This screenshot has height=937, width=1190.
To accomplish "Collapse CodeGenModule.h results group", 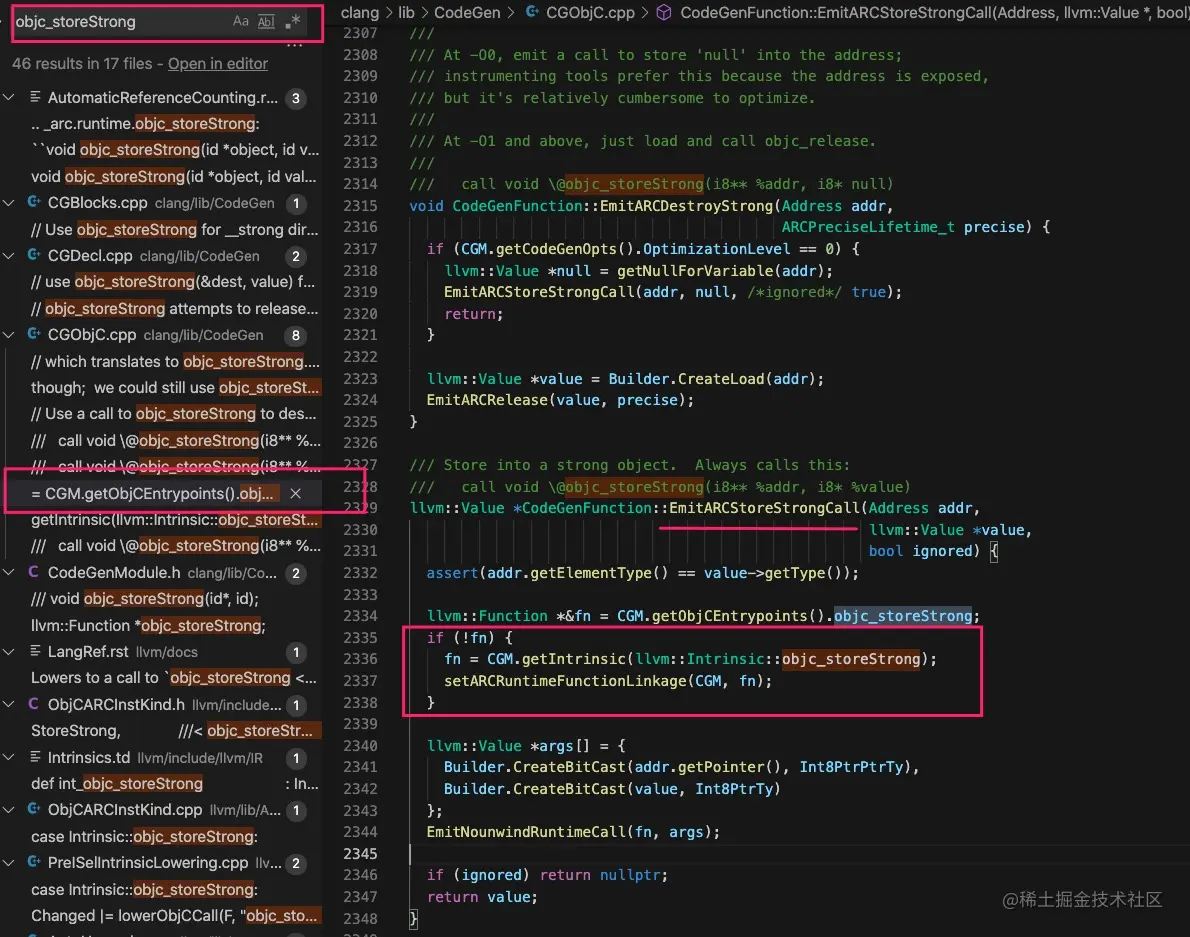I will (9, 572).
